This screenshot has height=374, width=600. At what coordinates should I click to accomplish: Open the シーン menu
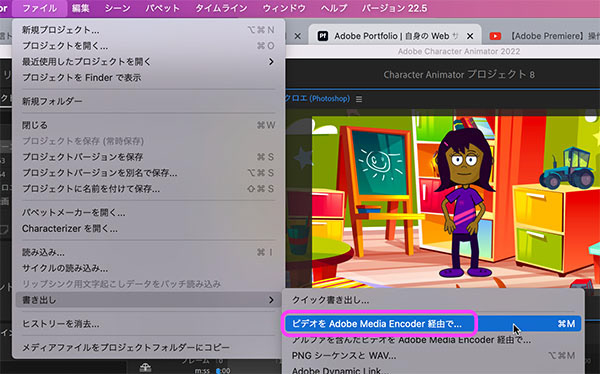tap(117, 8)
